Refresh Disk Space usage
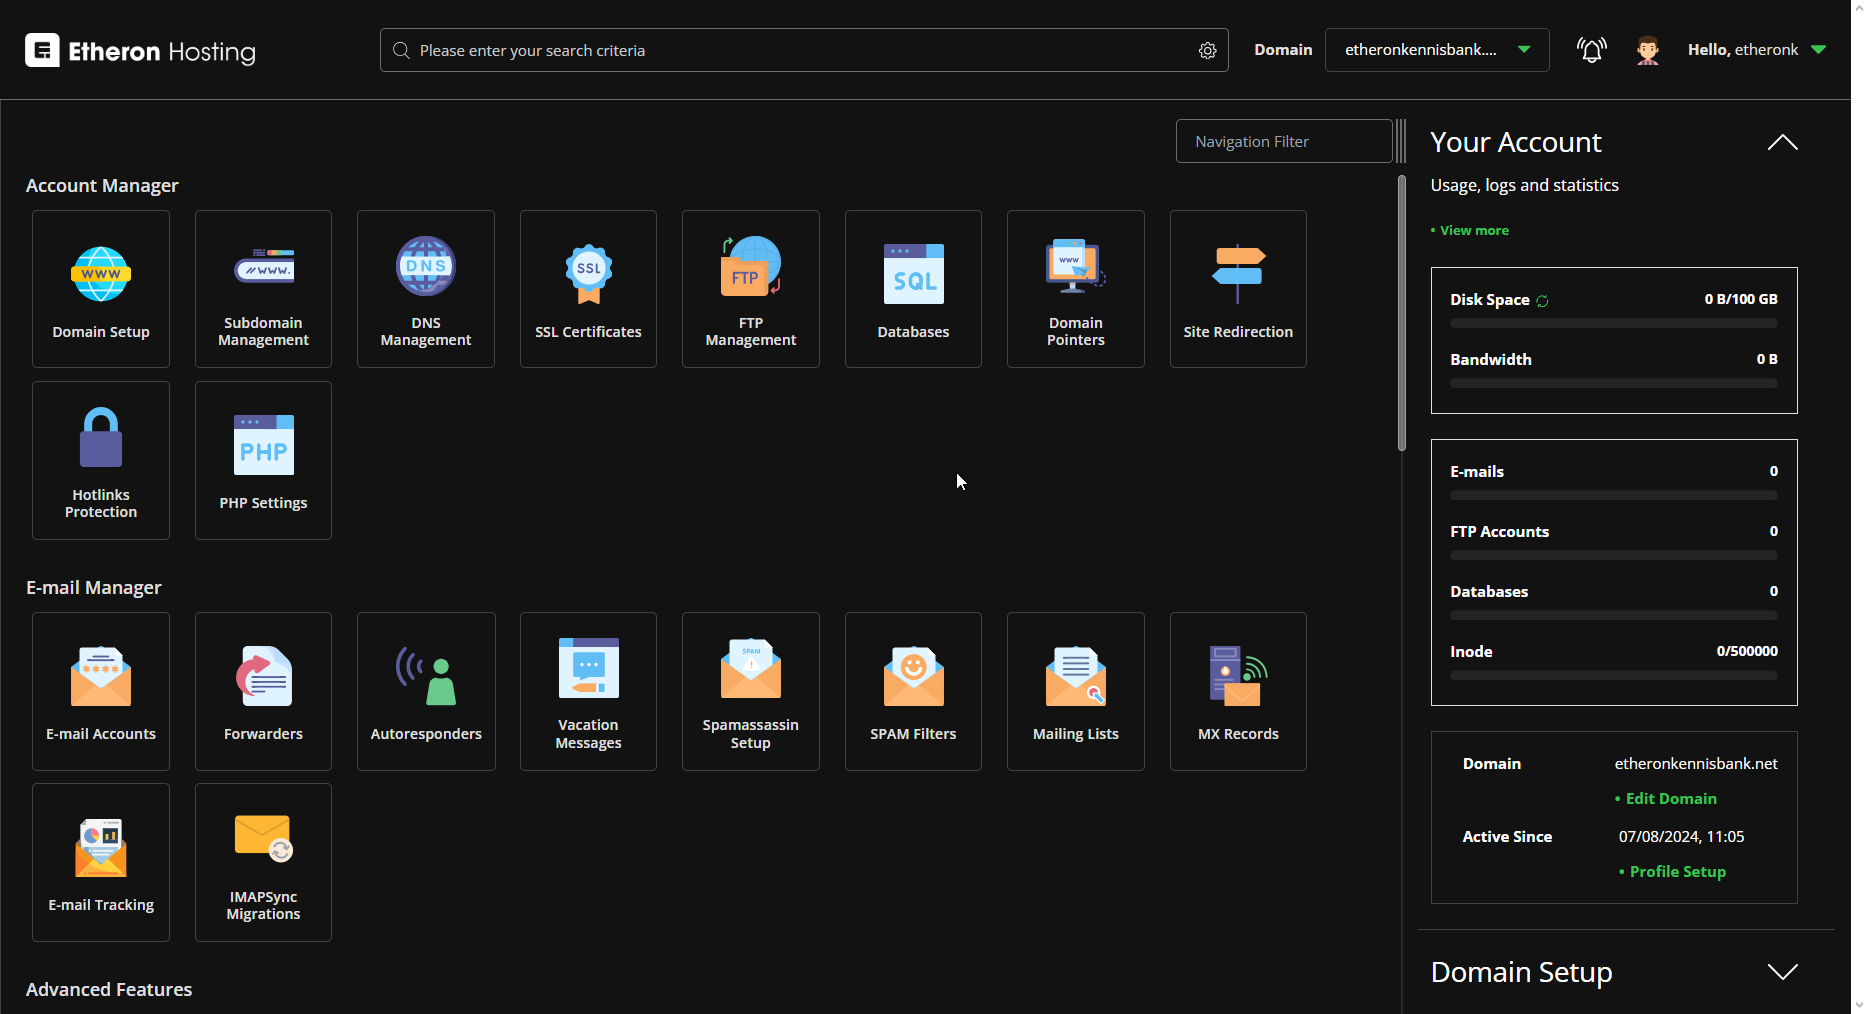 pyautogui.click(x=1542, y=301)
